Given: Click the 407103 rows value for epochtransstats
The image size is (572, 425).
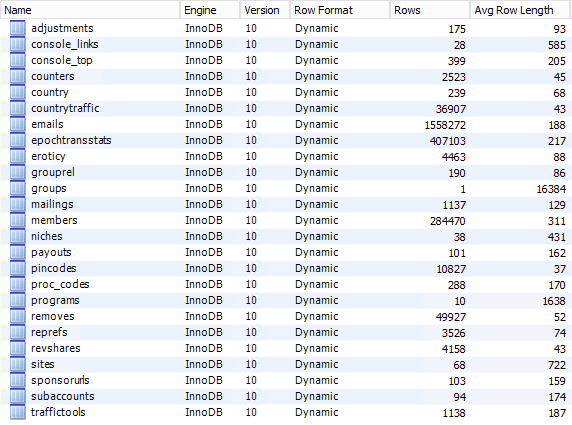Looking at the screenshot, I should [448, 141].
